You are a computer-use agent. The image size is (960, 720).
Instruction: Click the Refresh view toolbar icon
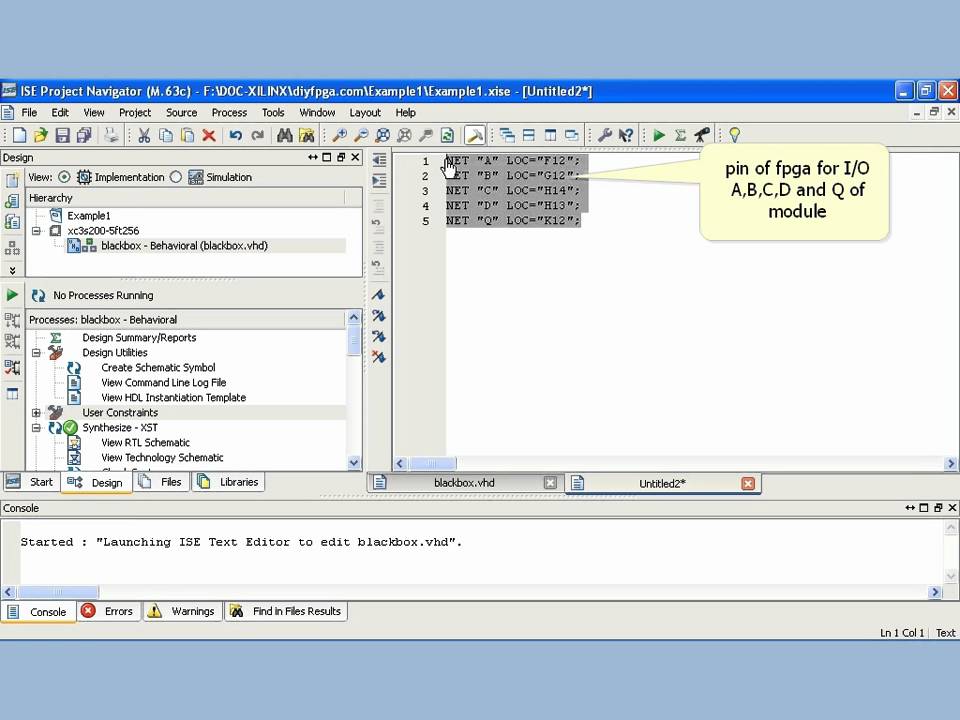[447, 135]
